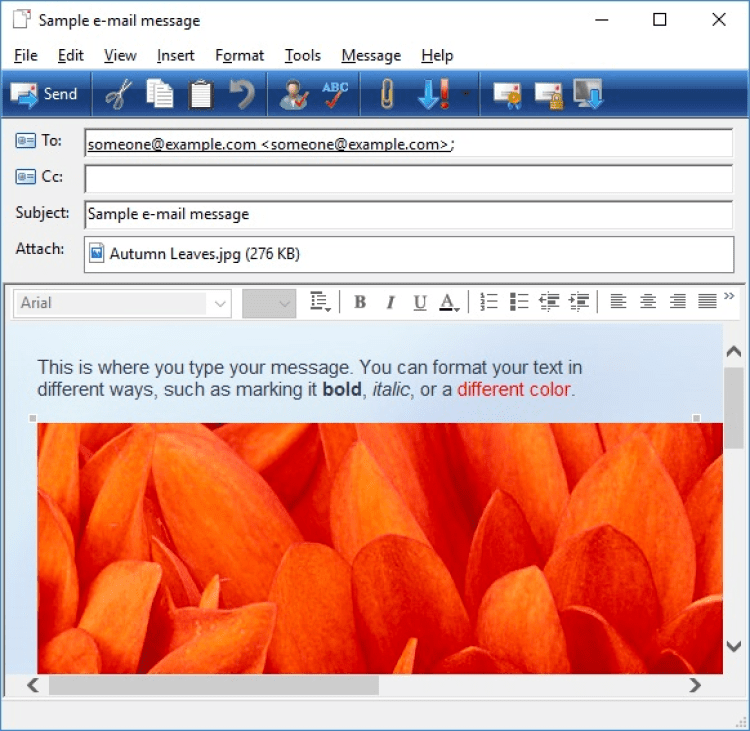Increase indentation icon

coord(578,302)
